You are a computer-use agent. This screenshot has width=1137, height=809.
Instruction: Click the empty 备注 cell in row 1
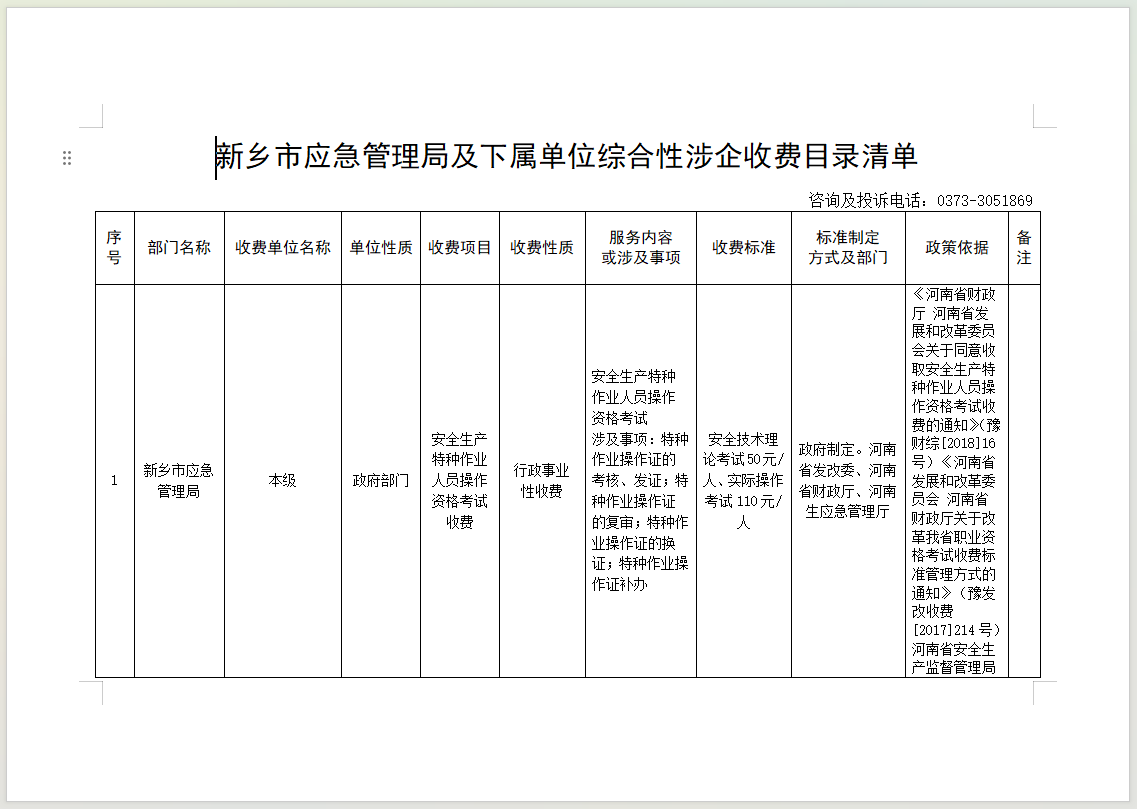tap(1024, 480)
